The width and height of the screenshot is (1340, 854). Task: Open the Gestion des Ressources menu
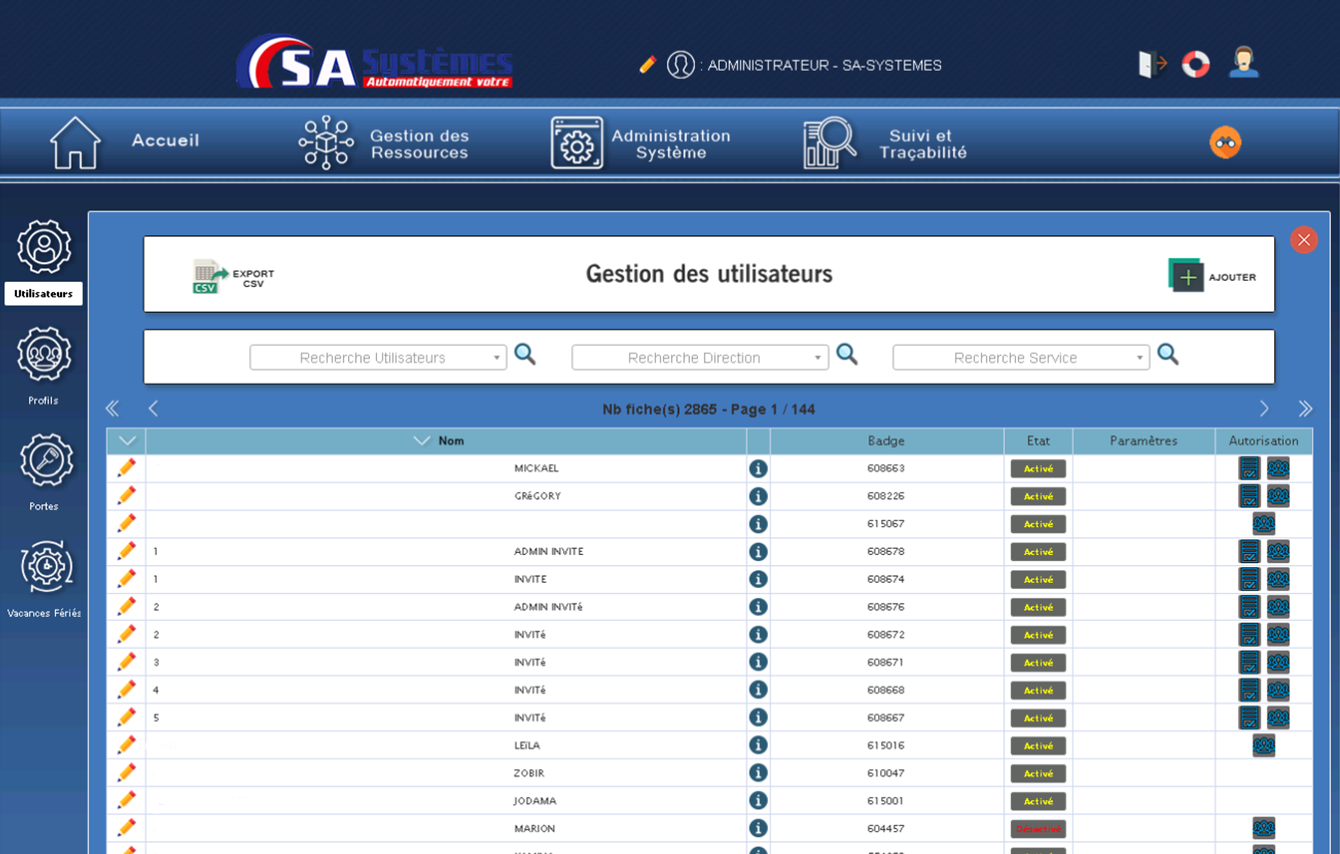384,143
